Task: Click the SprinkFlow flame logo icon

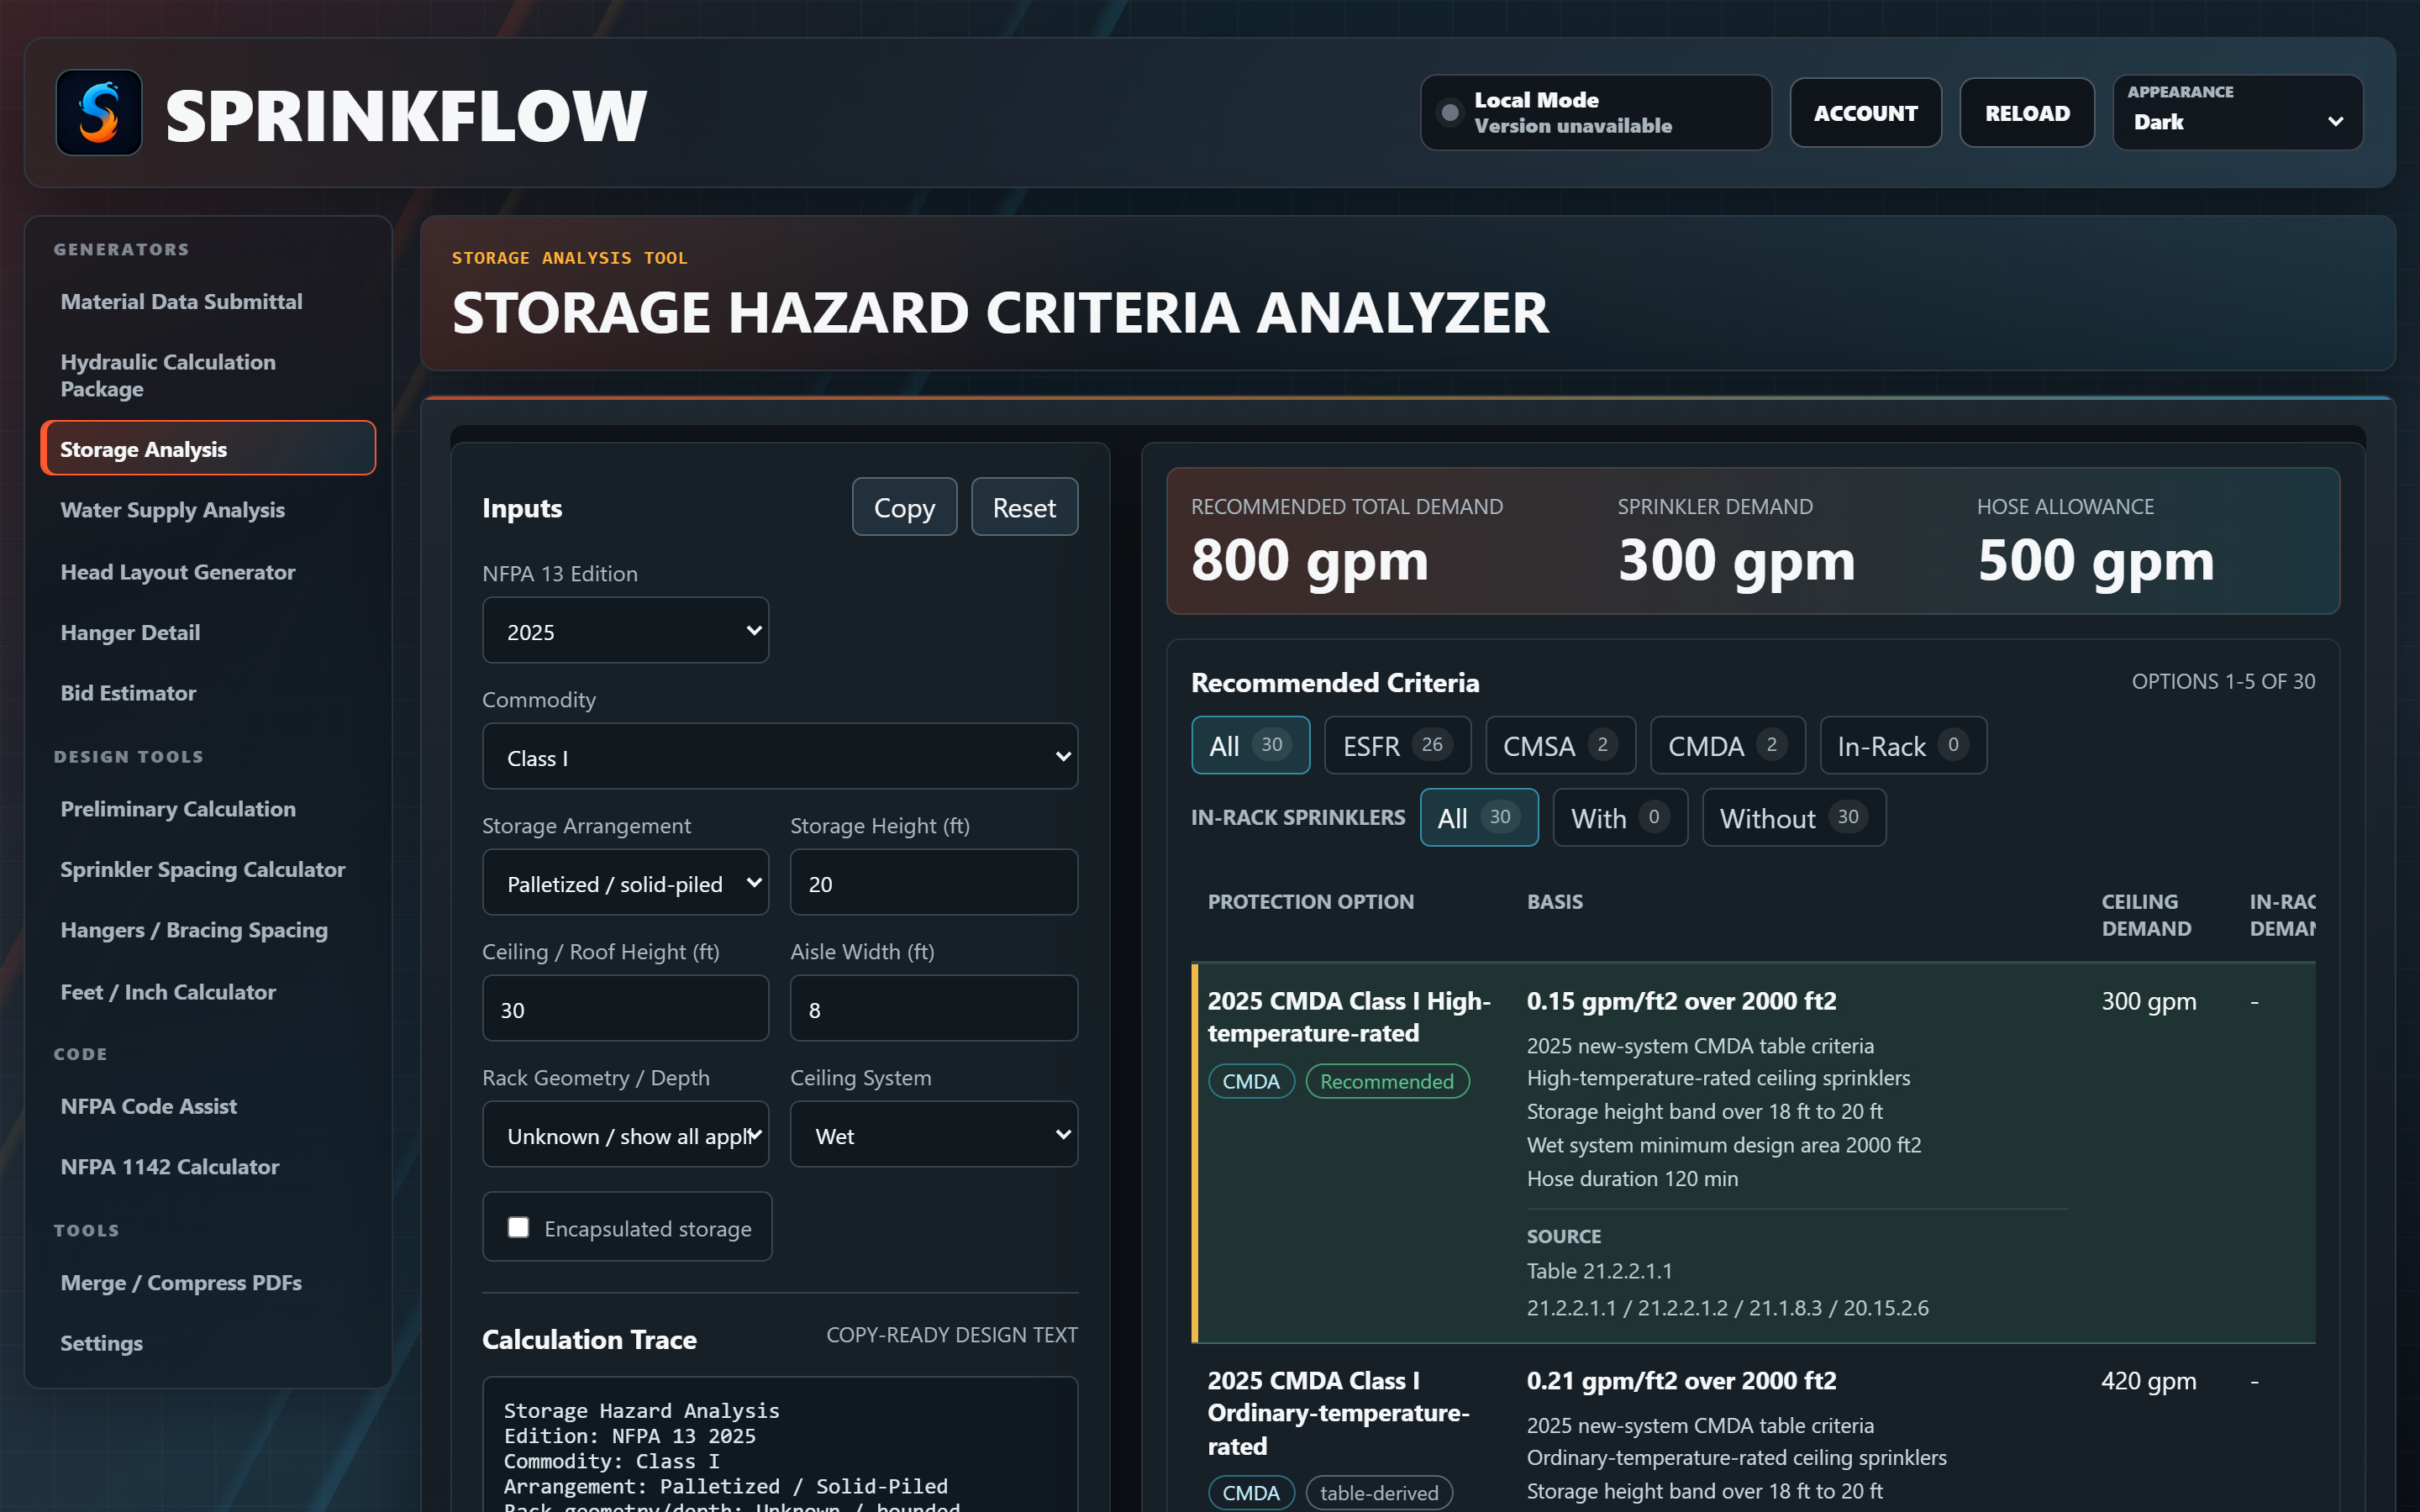Action: coord(99,113)
